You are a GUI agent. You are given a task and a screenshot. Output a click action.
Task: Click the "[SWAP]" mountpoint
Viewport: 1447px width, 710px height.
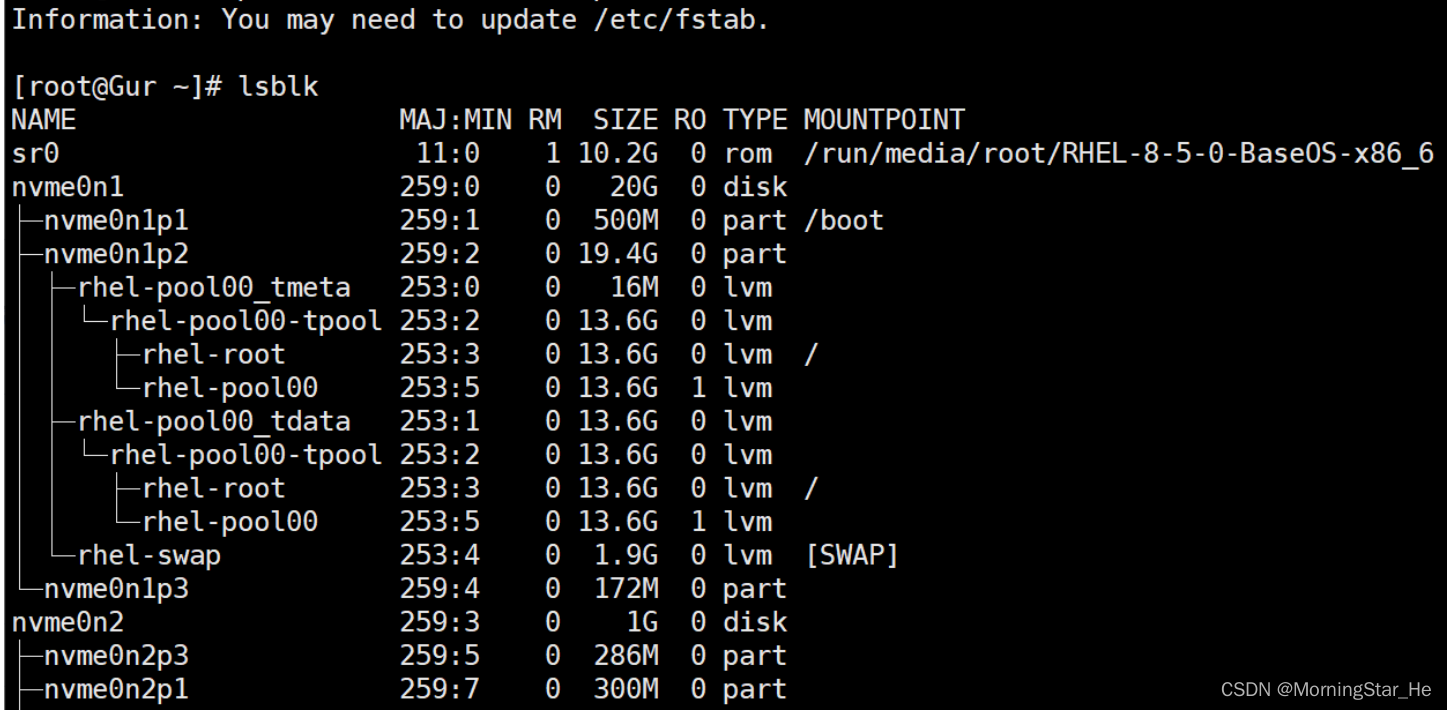tap(851, 555)
